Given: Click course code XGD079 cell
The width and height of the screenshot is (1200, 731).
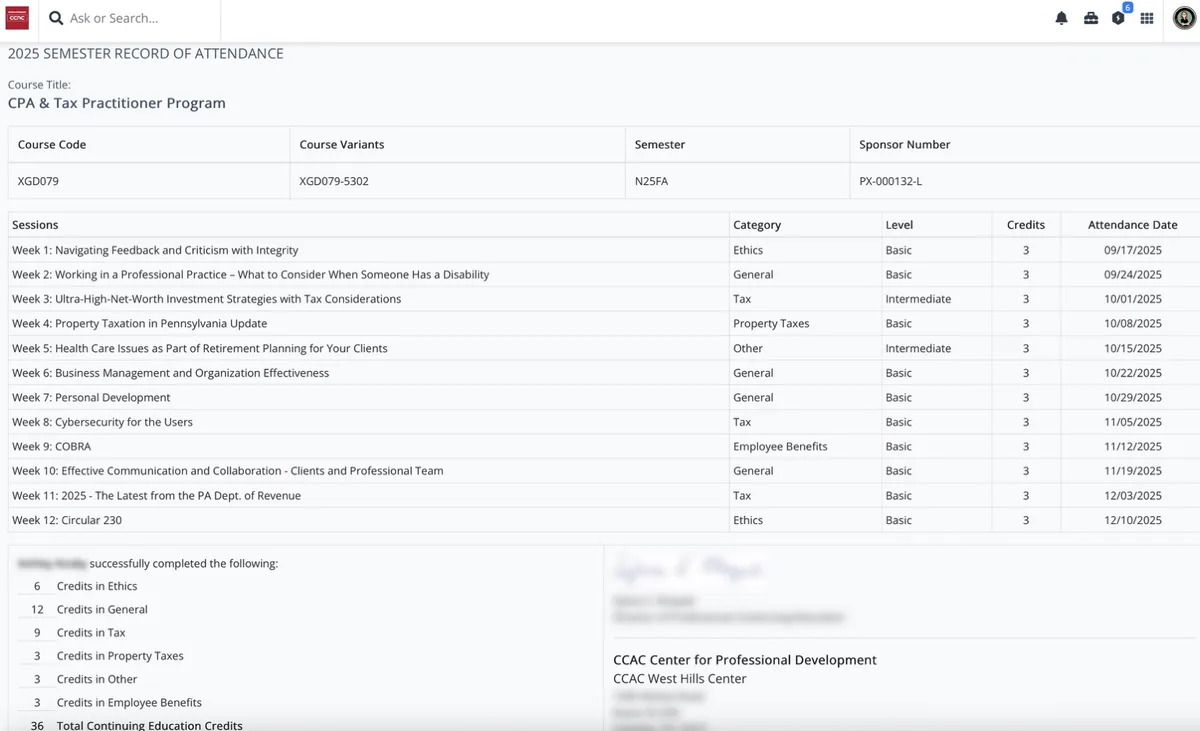Looking at the screenshot, I should pyautogui.click(x=39, y=182).
